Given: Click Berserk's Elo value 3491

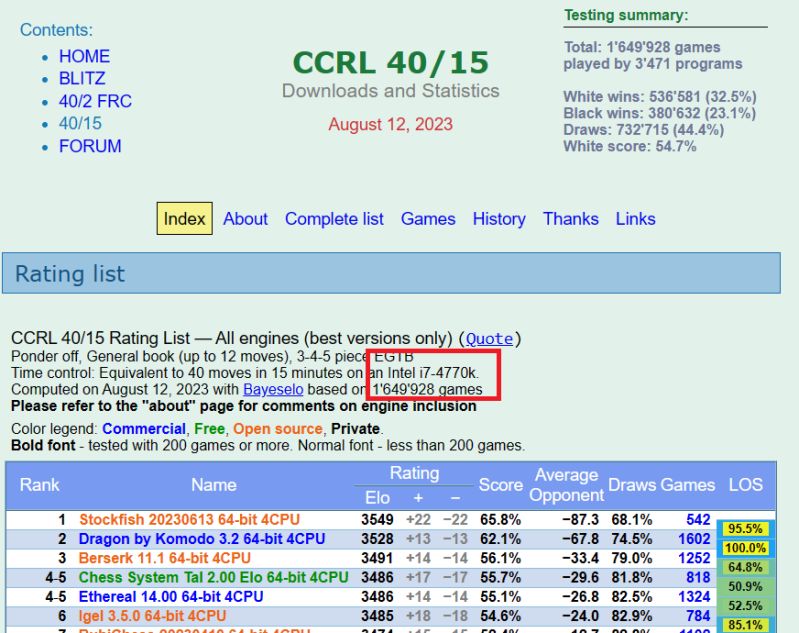Looking at the screenshot, I should 377,558.
